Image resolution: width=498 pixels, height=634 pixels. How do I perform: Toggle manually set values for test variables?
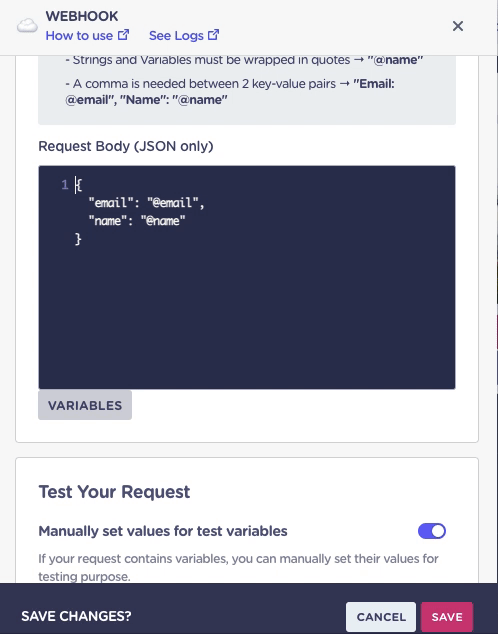point(432,531)
